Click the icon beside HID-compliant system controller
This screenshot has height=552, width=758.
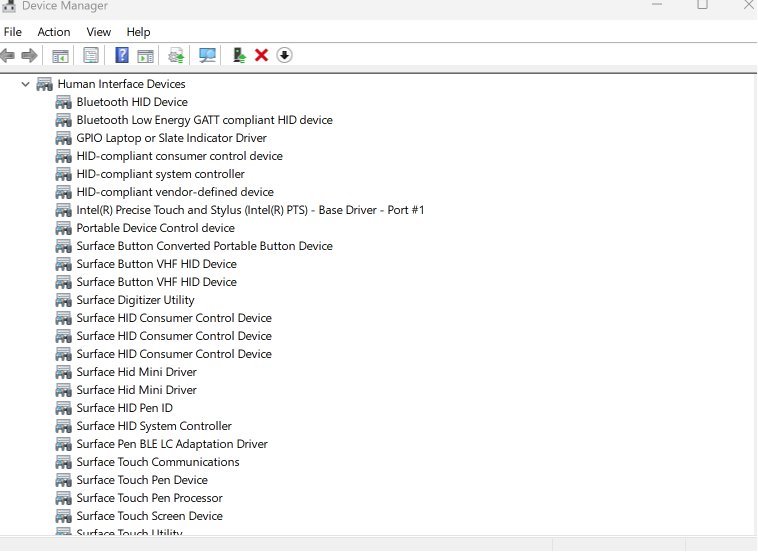[x=63, y=174]
